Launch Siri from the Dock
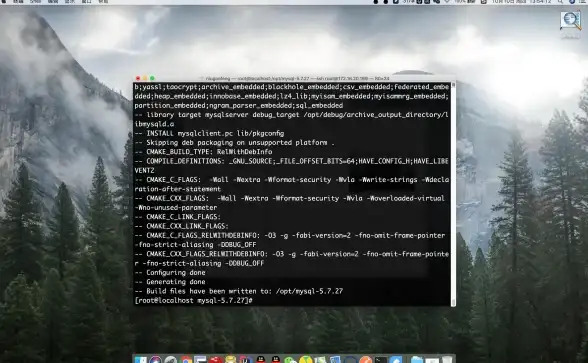588x363 pixels. 155,360
